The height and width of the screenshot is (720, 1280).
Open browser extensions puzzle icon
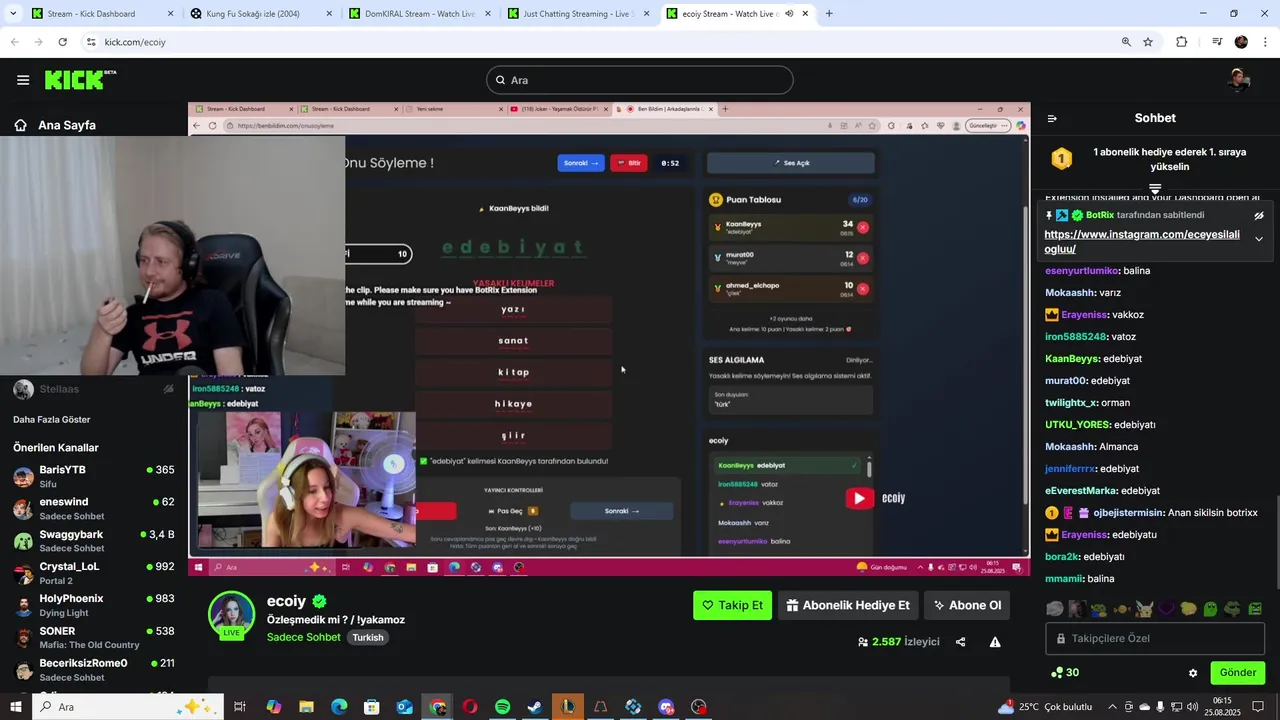1182,42
